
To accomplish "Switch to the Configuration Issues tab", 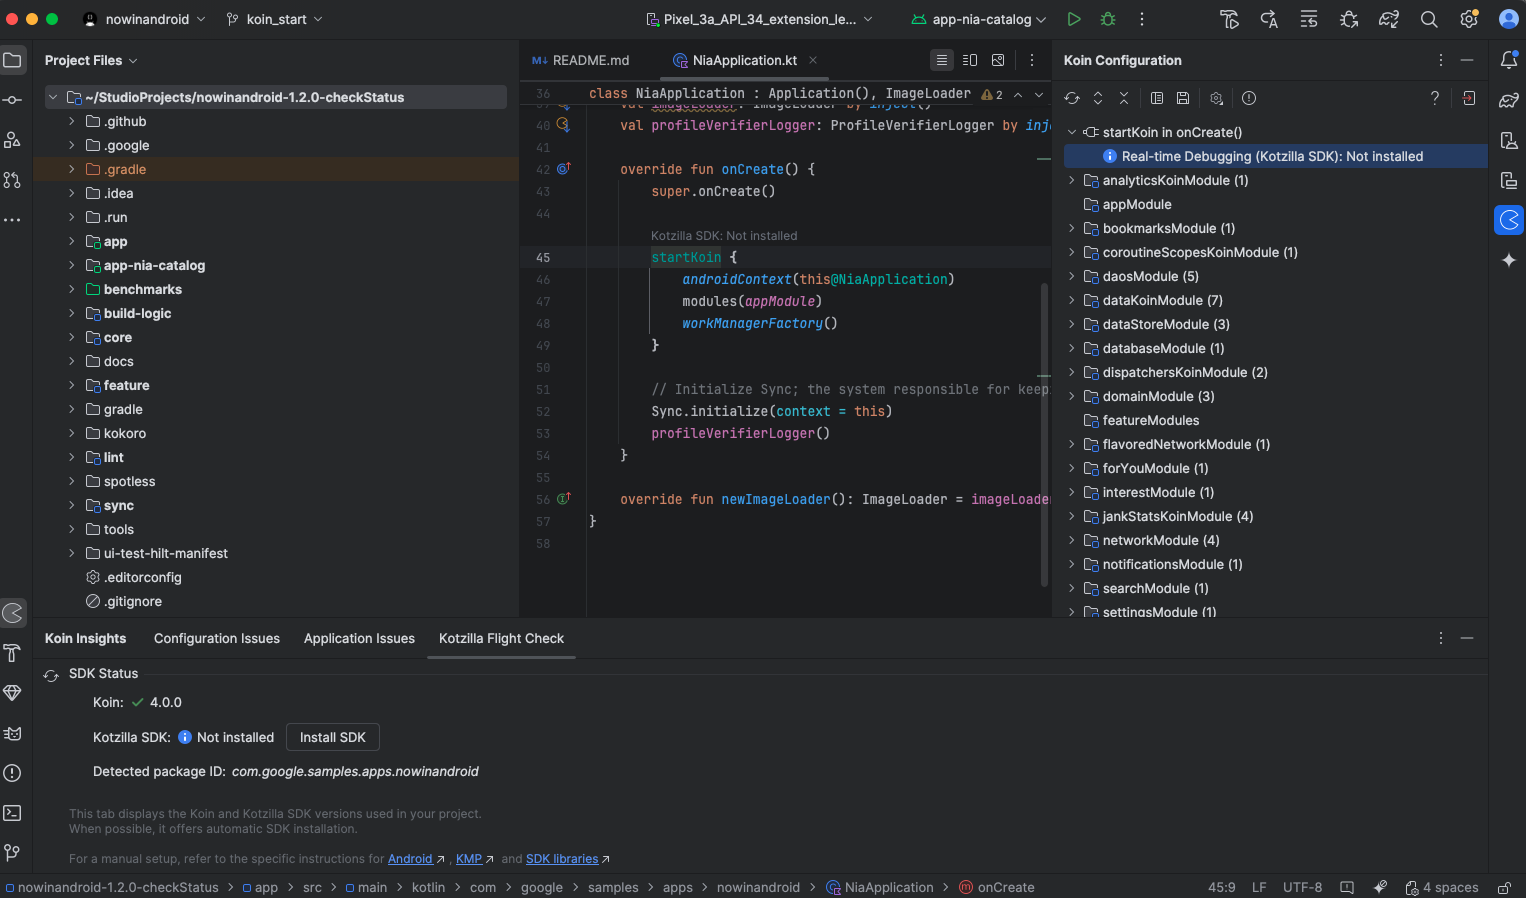I will [x=217, y=638].
